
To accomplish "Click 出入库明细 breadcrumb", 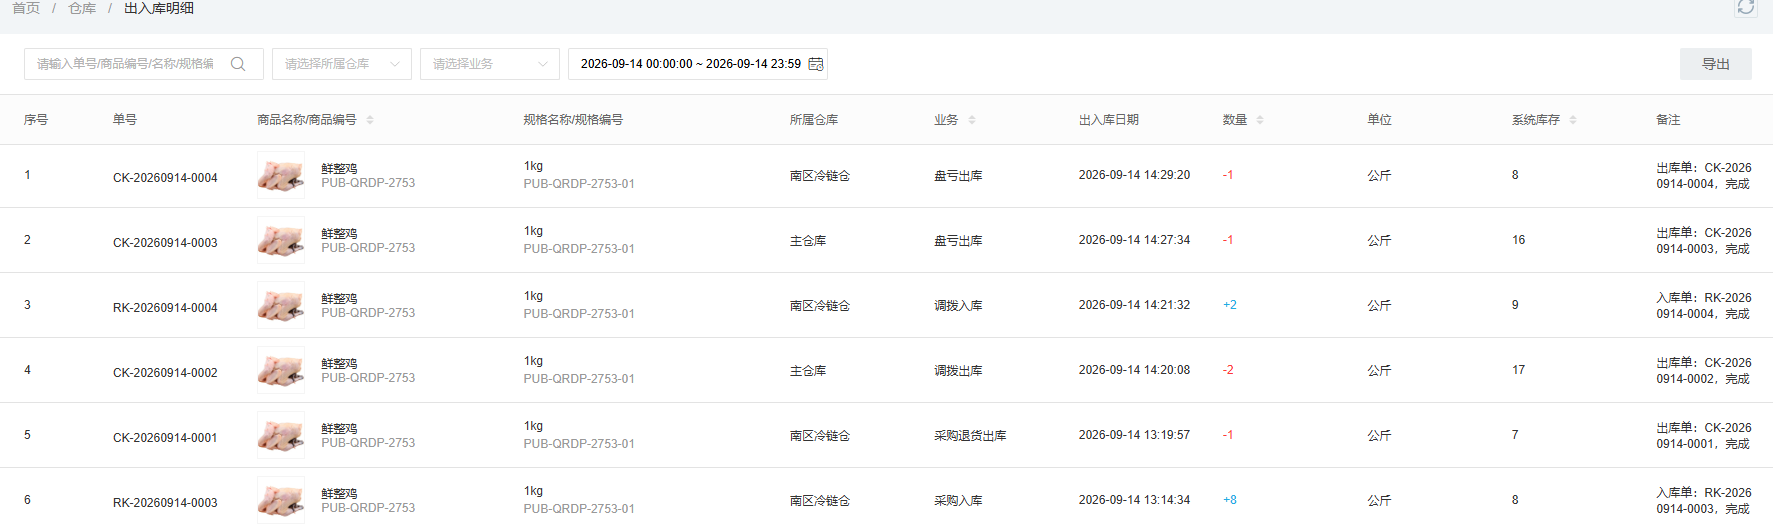I will (x=159, y=8).
